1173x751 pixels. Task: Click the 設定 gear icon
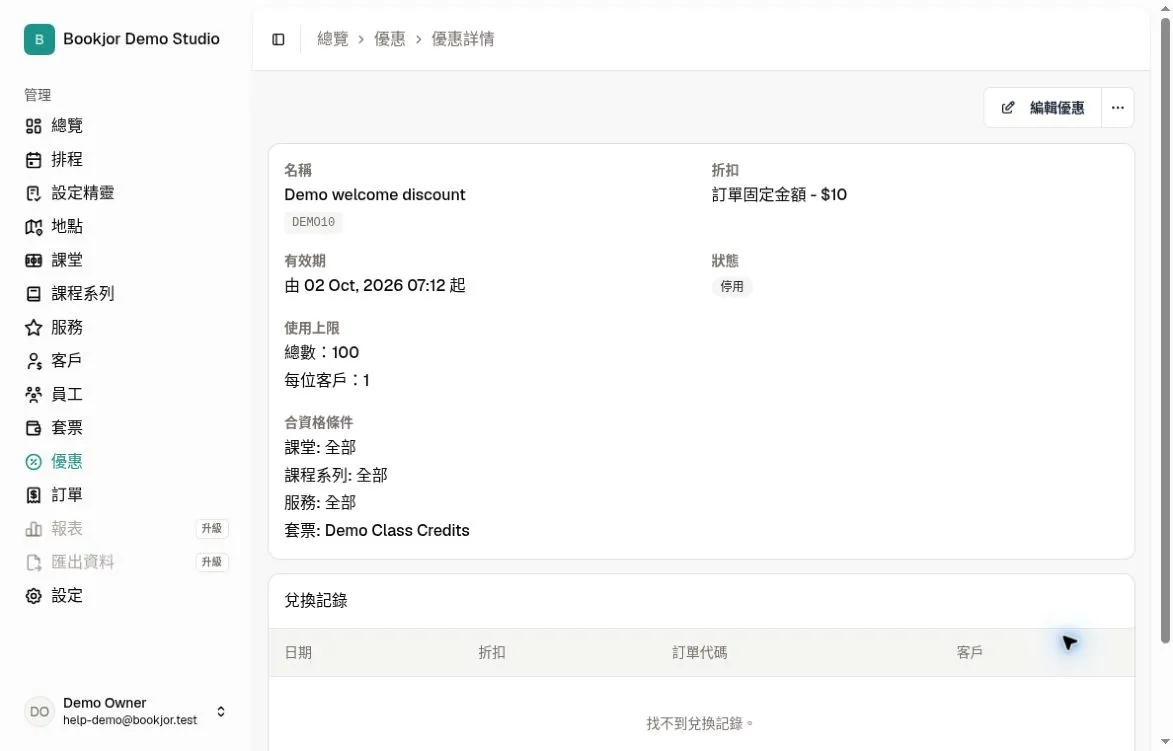[33, 596]
